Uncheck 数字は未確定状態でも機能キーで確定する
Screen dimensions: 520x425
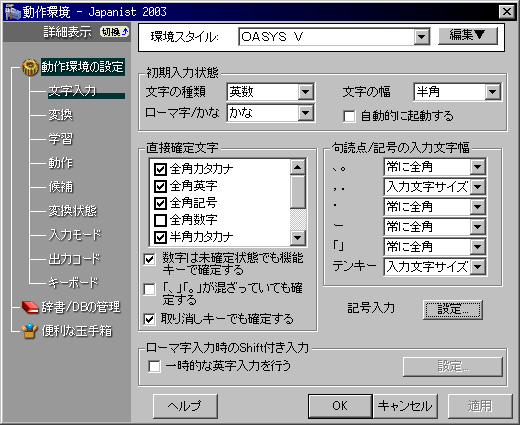[x=149, y=259]
